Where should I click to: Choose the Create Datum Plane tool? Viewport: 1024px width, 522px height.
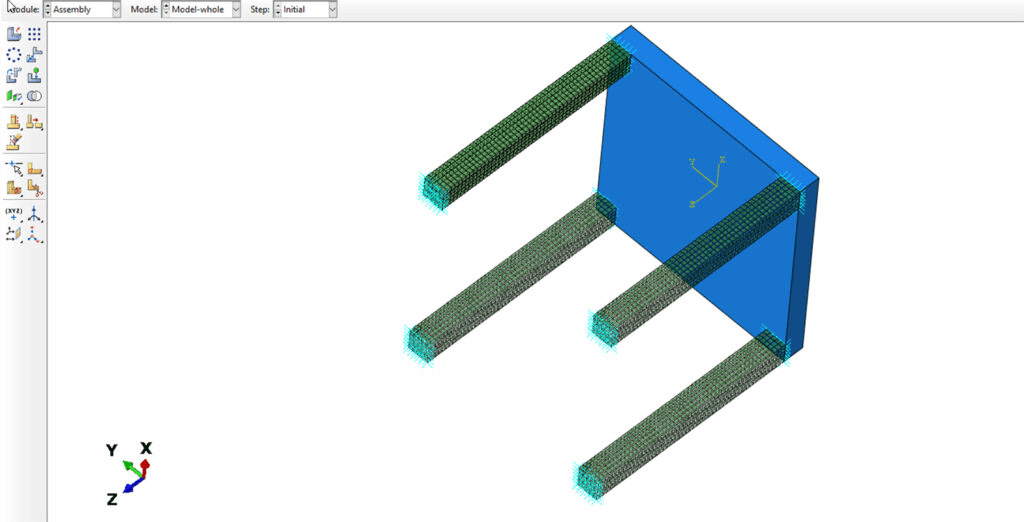14,234
